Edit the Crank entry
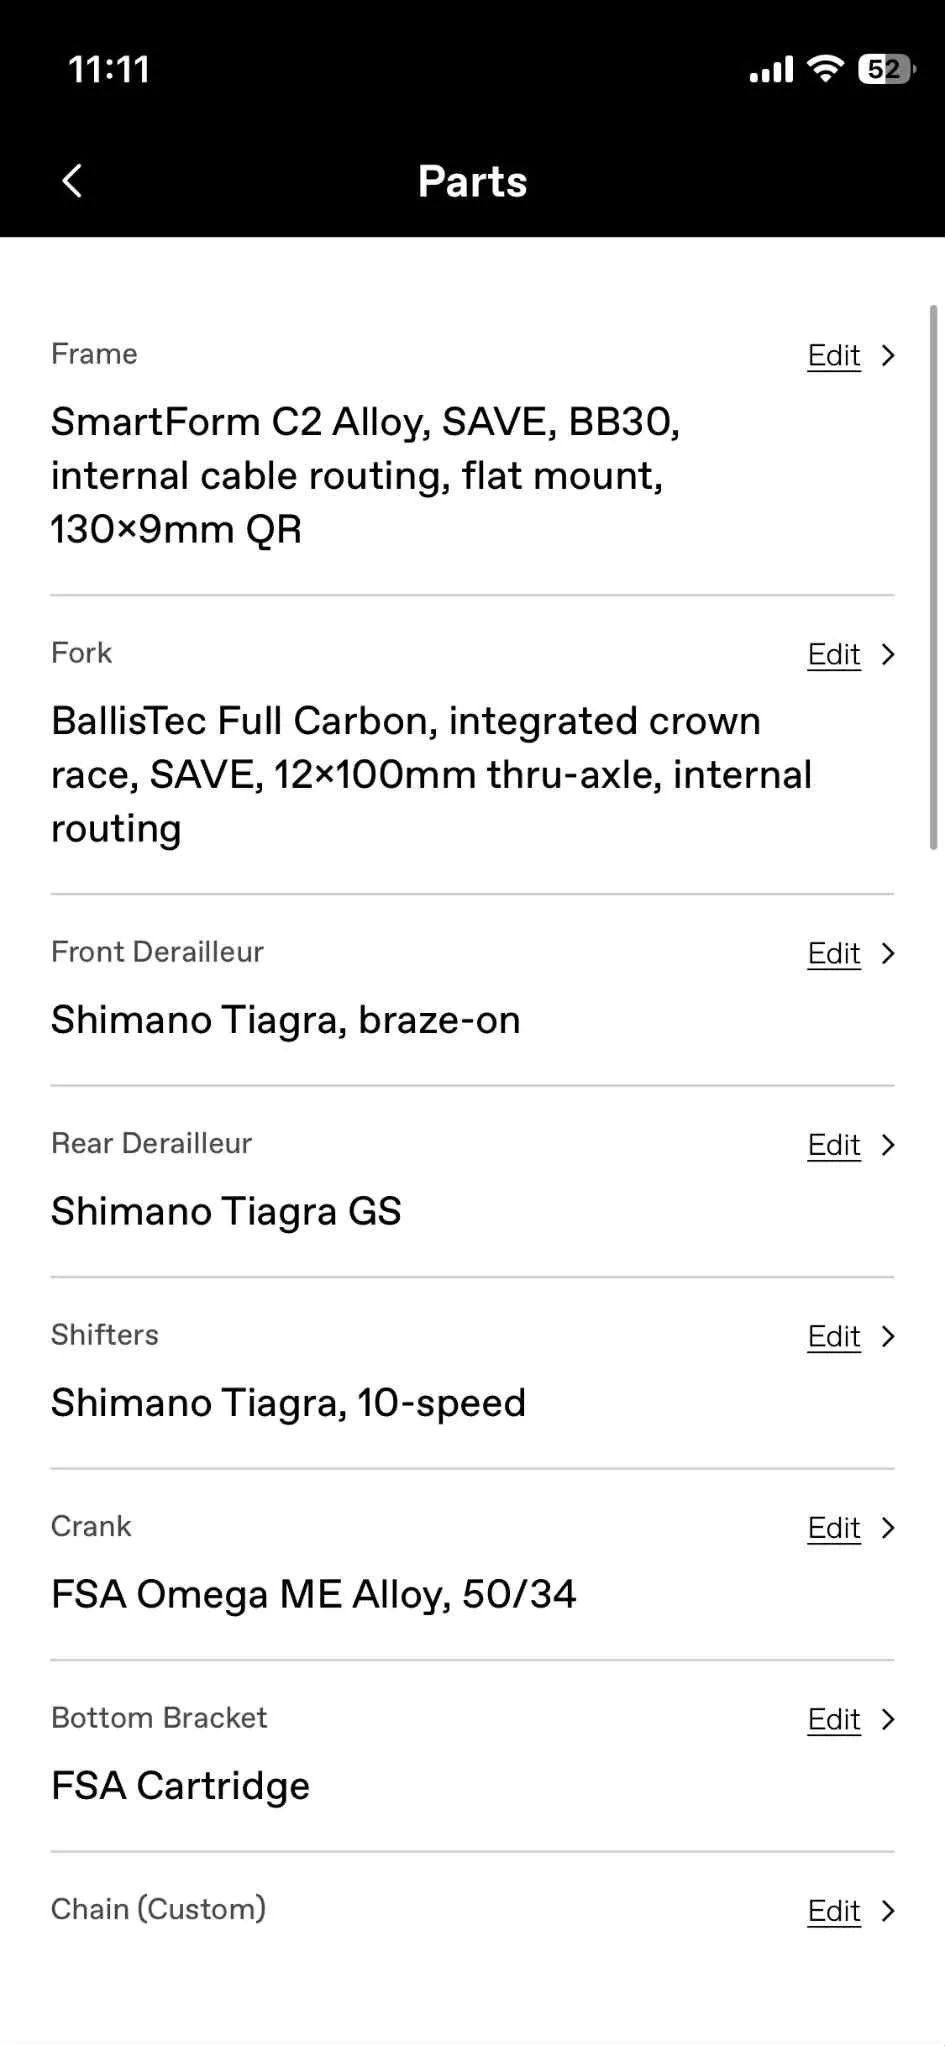945x2046 pixels. click(834, 1527)
